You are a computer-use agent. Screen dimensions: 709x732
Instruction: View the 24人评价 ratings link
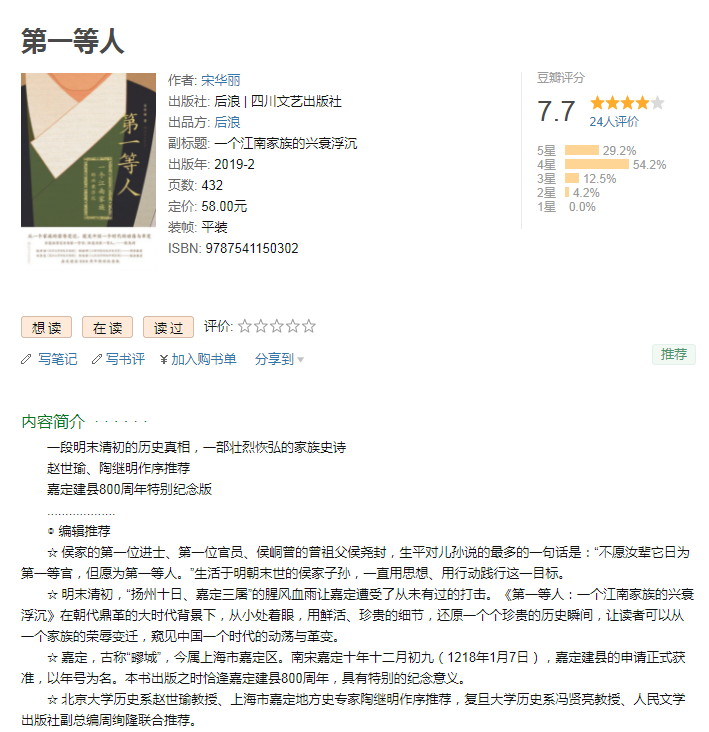614,122
